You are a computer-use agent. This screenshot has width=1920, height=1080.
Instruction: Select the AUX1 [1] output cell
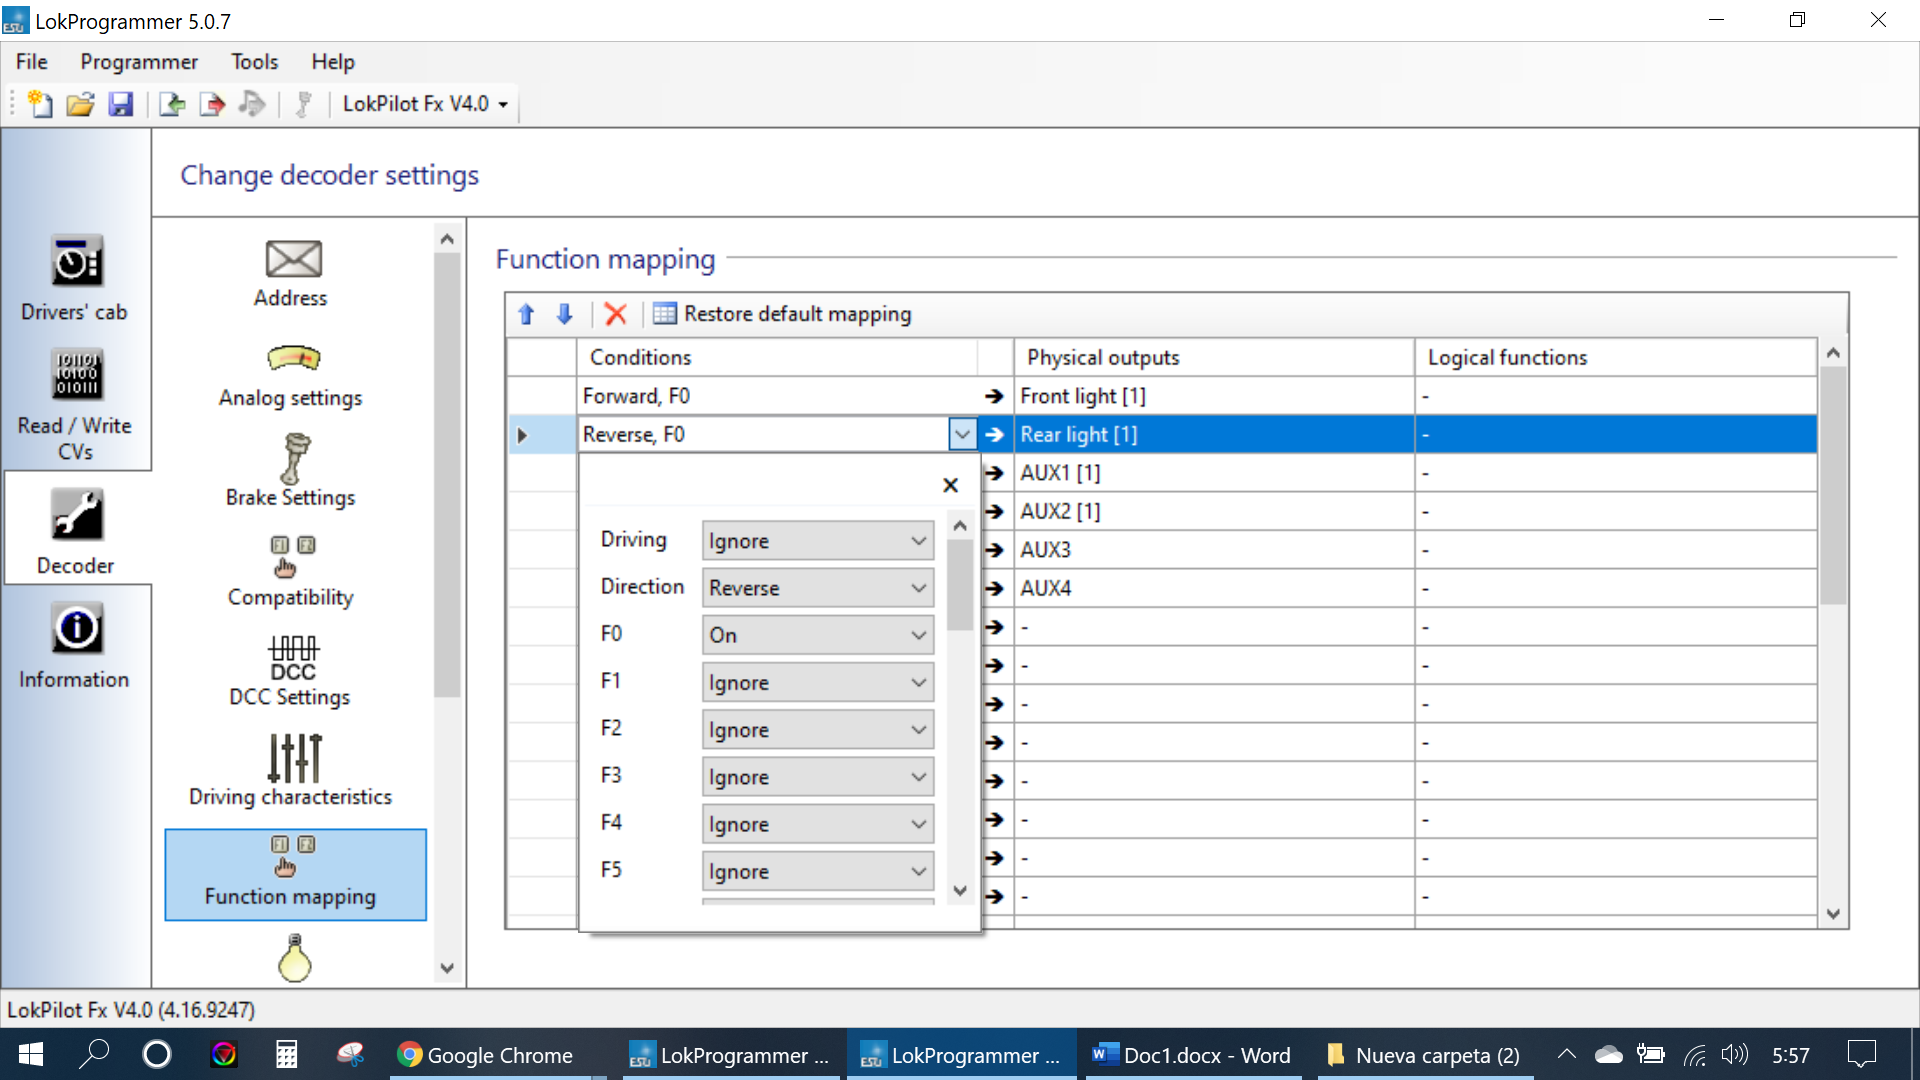point(1214,473)
